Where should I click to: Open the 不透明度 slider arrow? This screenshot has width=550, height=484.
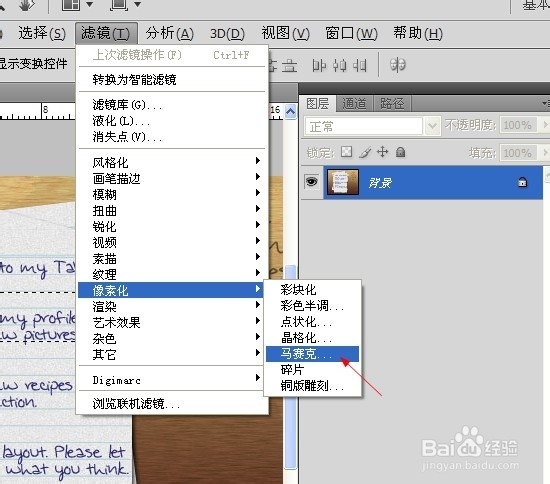(545, 125)
